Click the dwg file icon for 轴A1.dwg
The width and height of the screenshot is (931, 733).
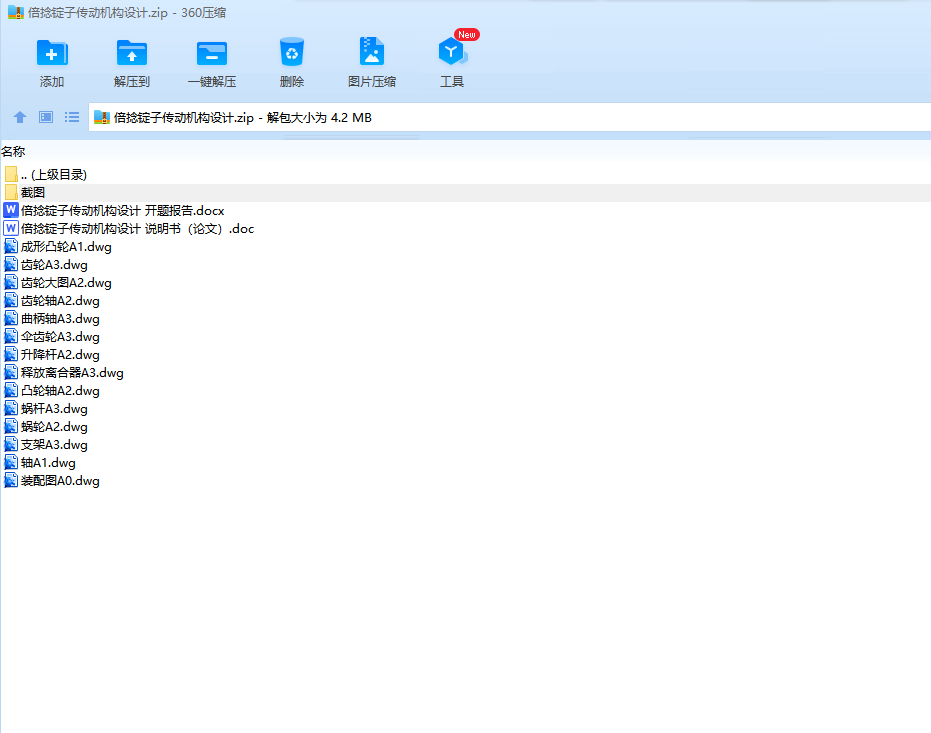tap(11, 462)
